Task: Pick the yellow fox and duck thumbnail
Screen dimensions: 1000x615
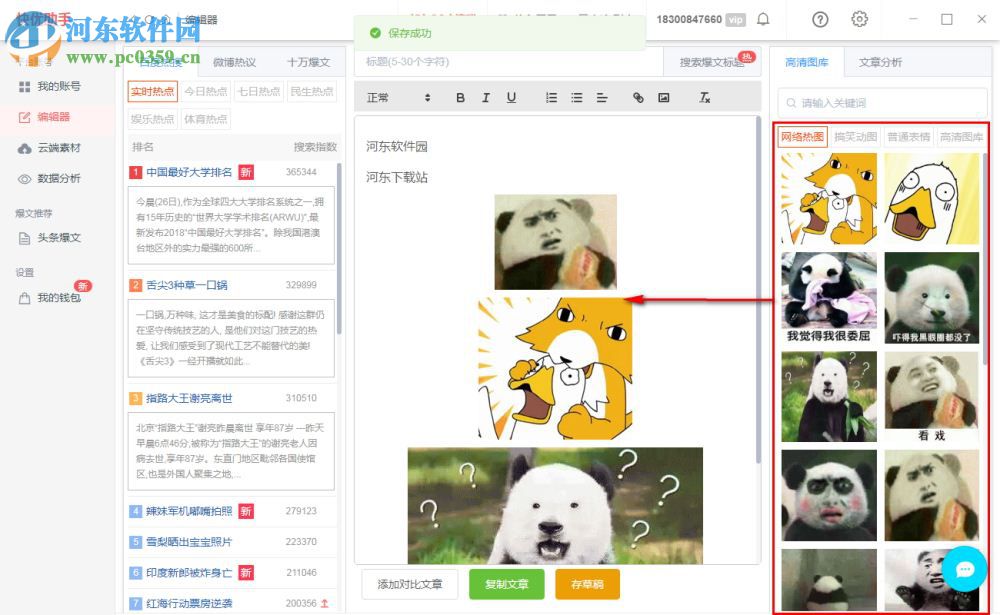Action: click(x=829, y=198)
